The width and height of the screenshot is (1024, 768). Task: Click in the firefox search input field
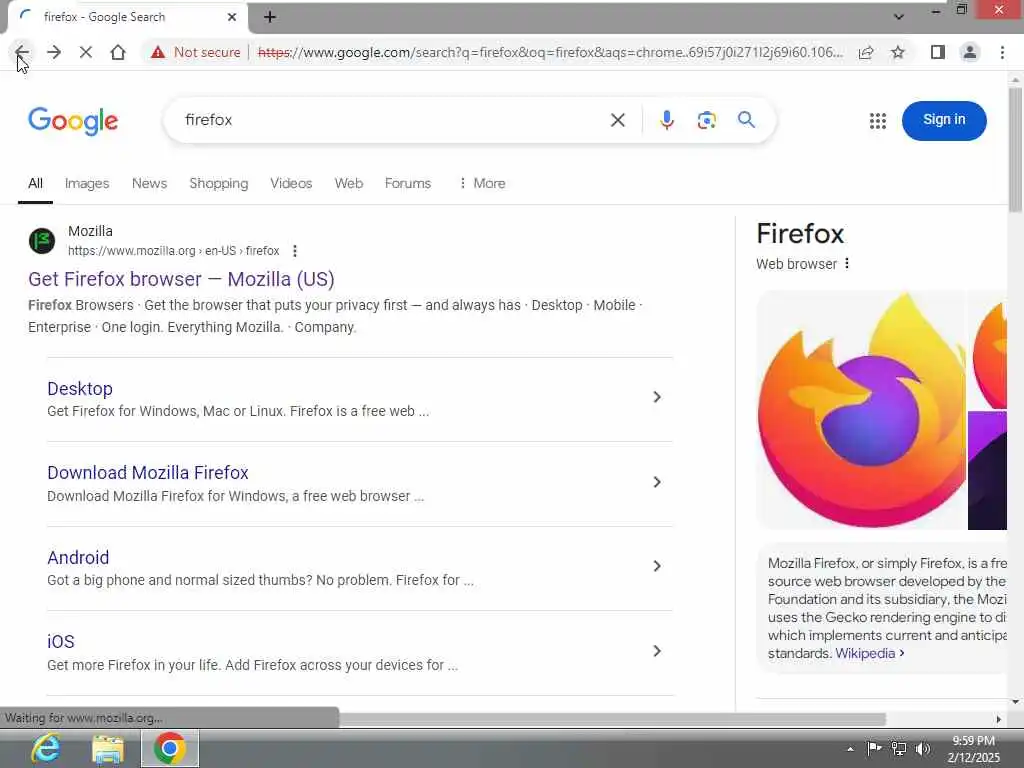point(392,120)
